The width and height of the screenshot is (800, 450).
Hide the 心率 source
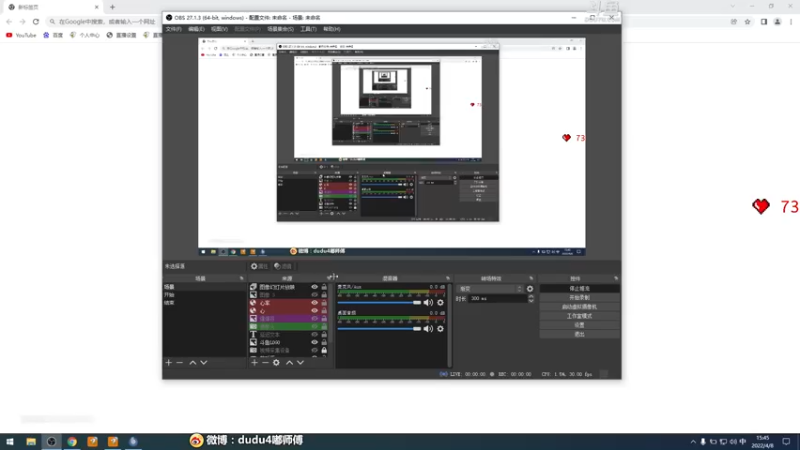click(x=314, y=303)
